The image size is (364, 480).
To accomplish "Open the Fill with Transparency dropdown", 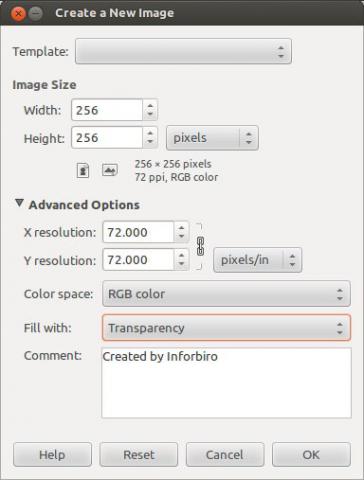I will click(226, 328).
